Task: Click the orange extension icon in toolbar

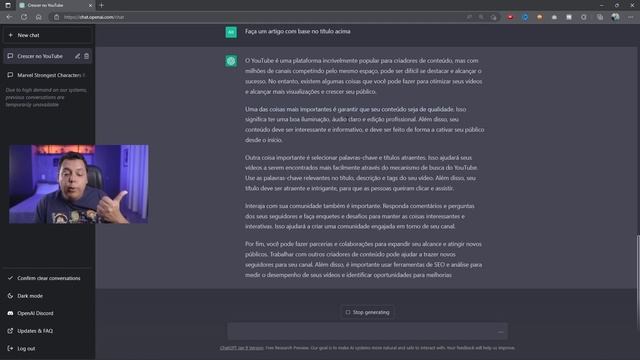Action: pos(540,17)
